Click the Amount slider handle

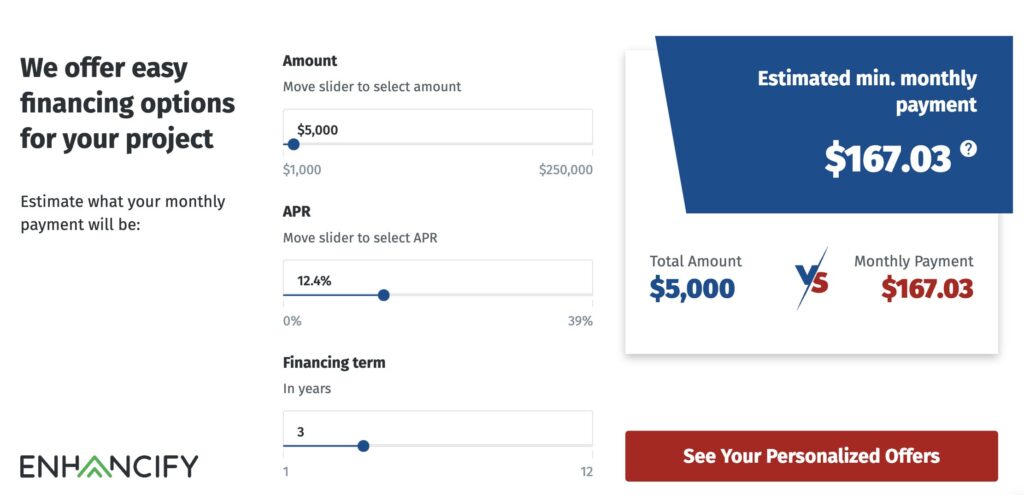(x=294, y=144)
